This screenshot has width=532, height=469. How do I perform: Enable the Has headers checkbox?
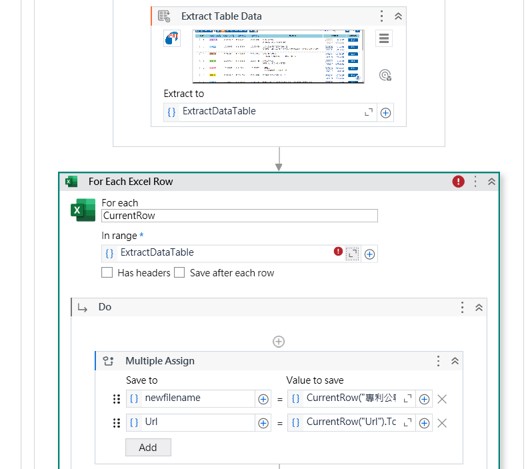tap(107, 273)
